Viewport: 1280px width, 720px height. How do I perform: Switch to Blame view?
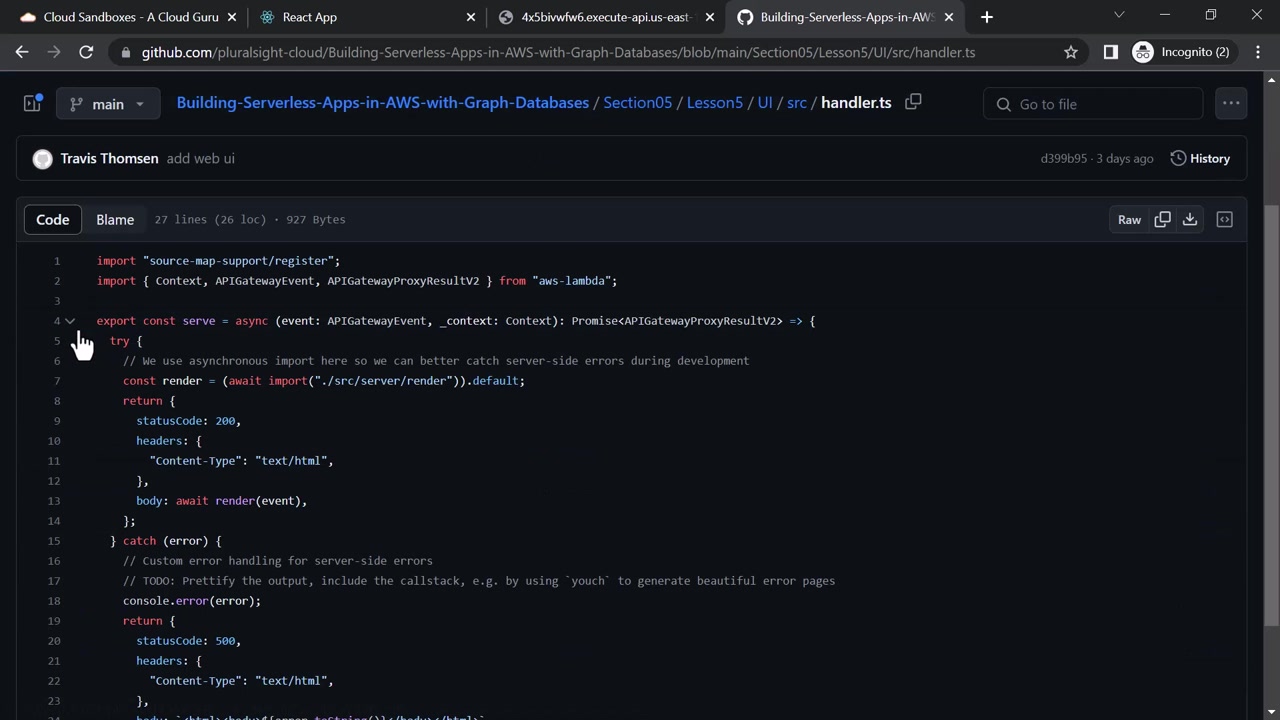tap(115, 219)
